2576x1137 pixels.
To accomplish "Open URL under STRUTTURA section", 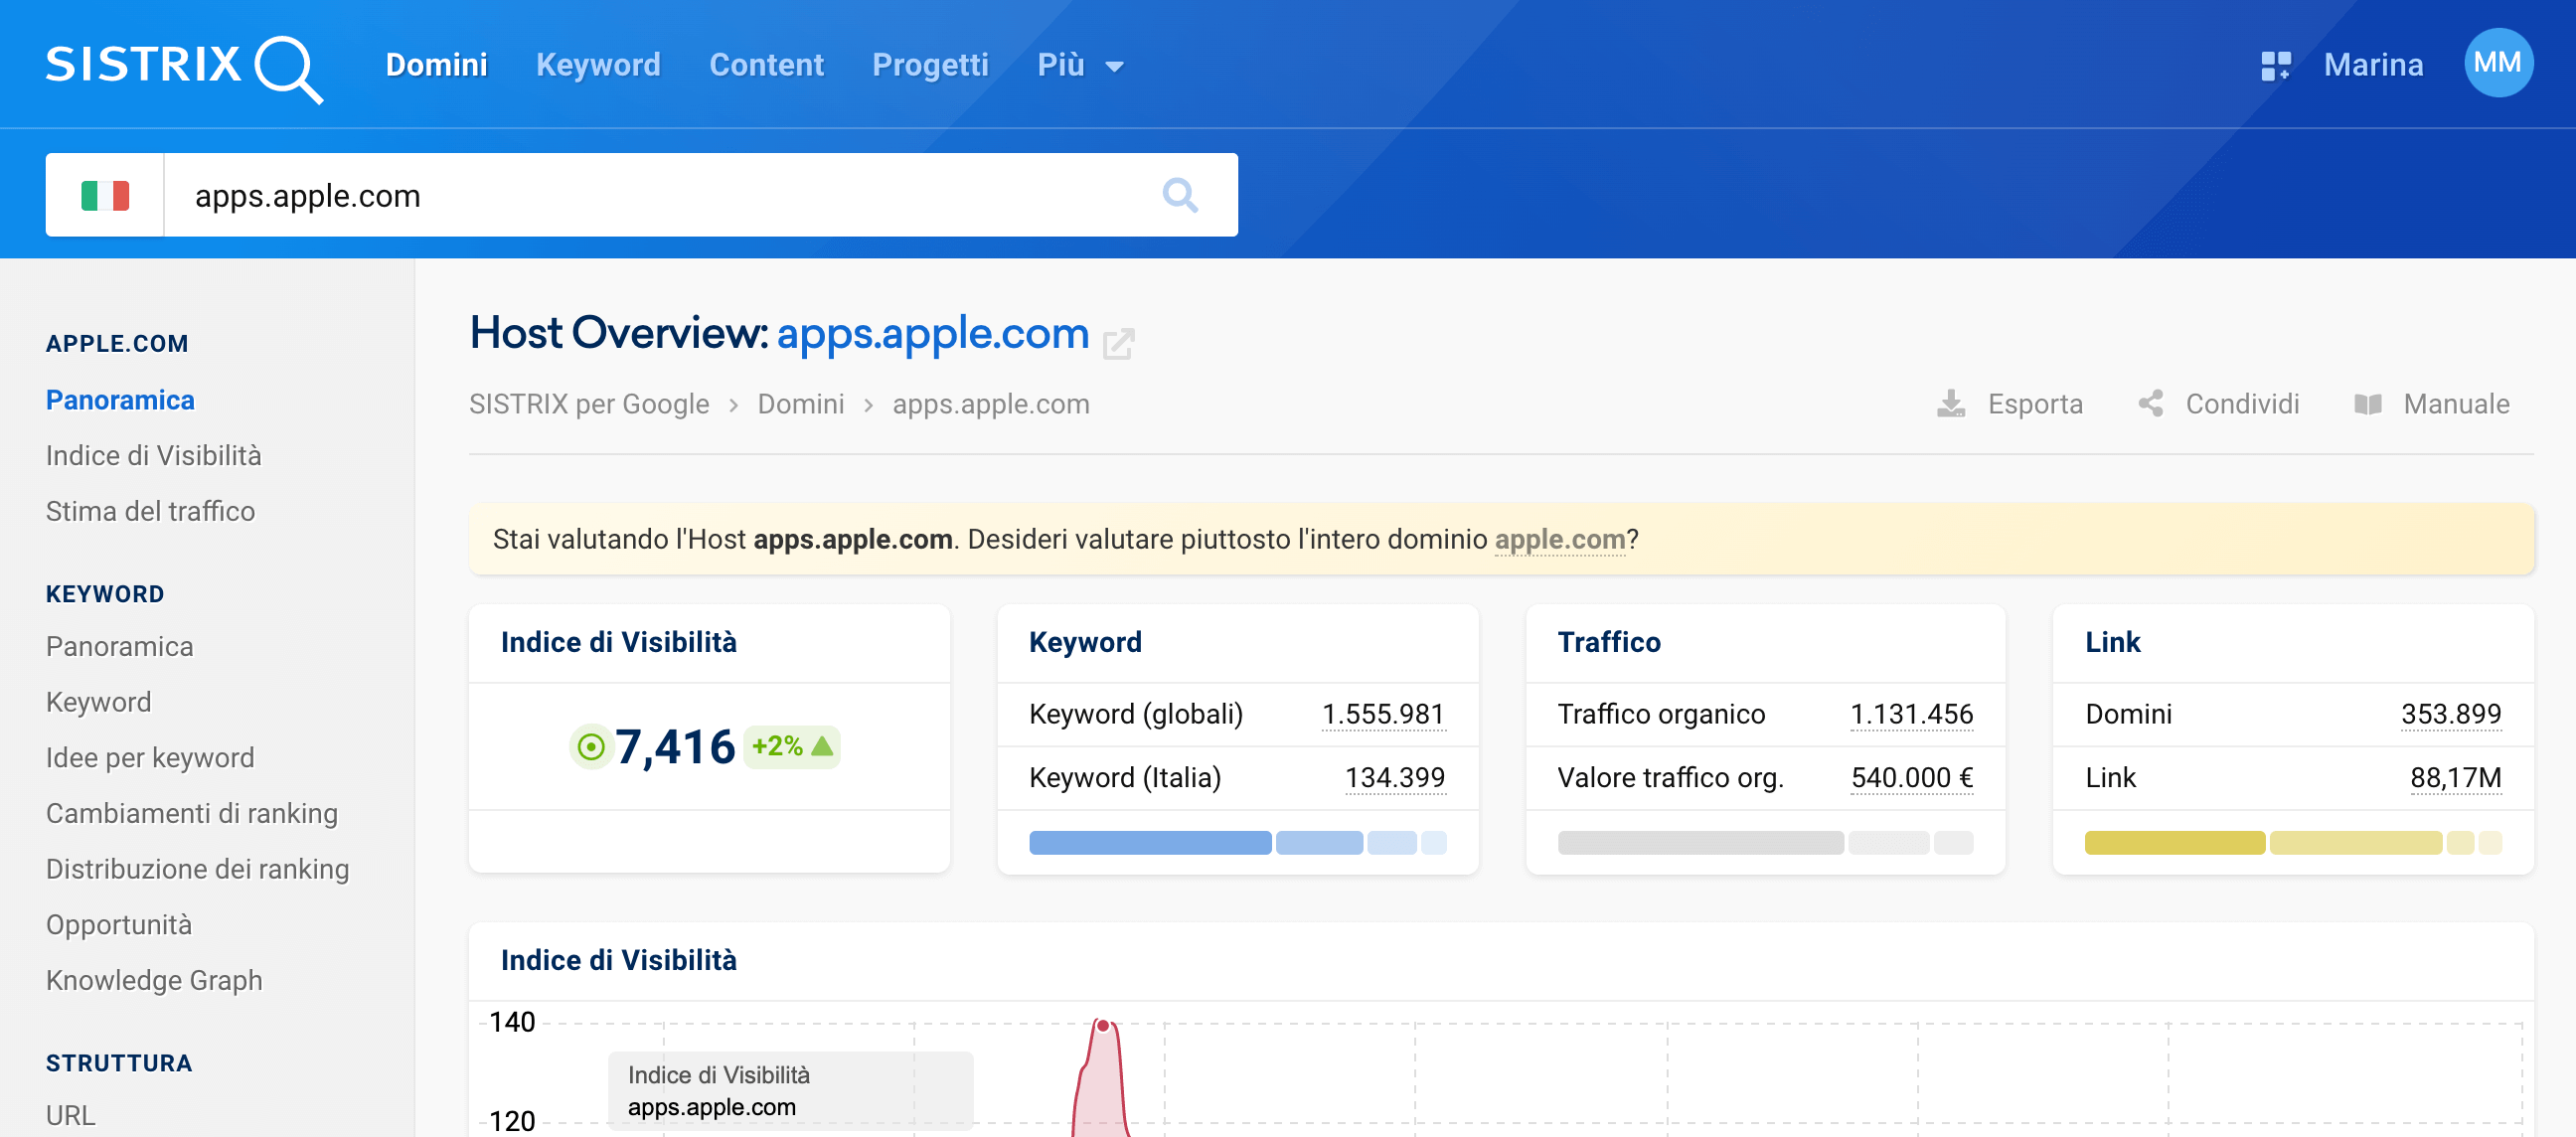I will tap(70, 1115).
